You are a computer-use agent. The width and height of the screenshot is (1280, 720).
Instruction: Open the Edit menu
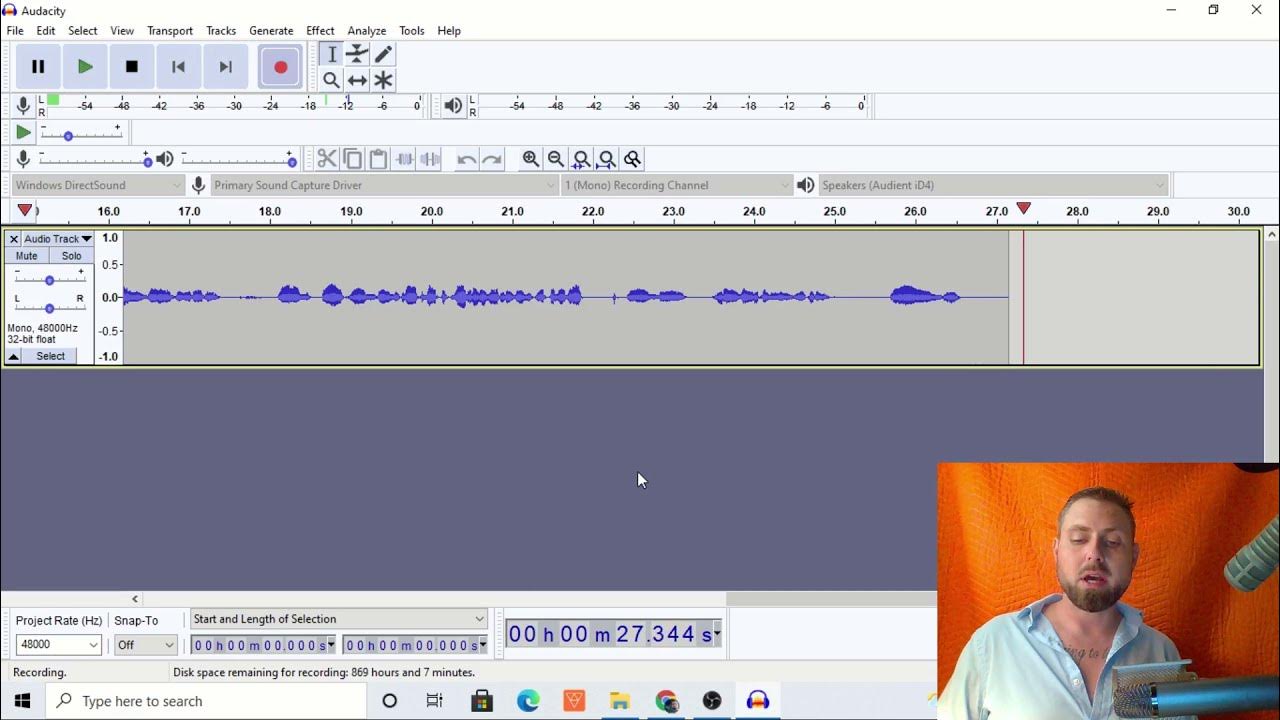click(x=46, y=31)
